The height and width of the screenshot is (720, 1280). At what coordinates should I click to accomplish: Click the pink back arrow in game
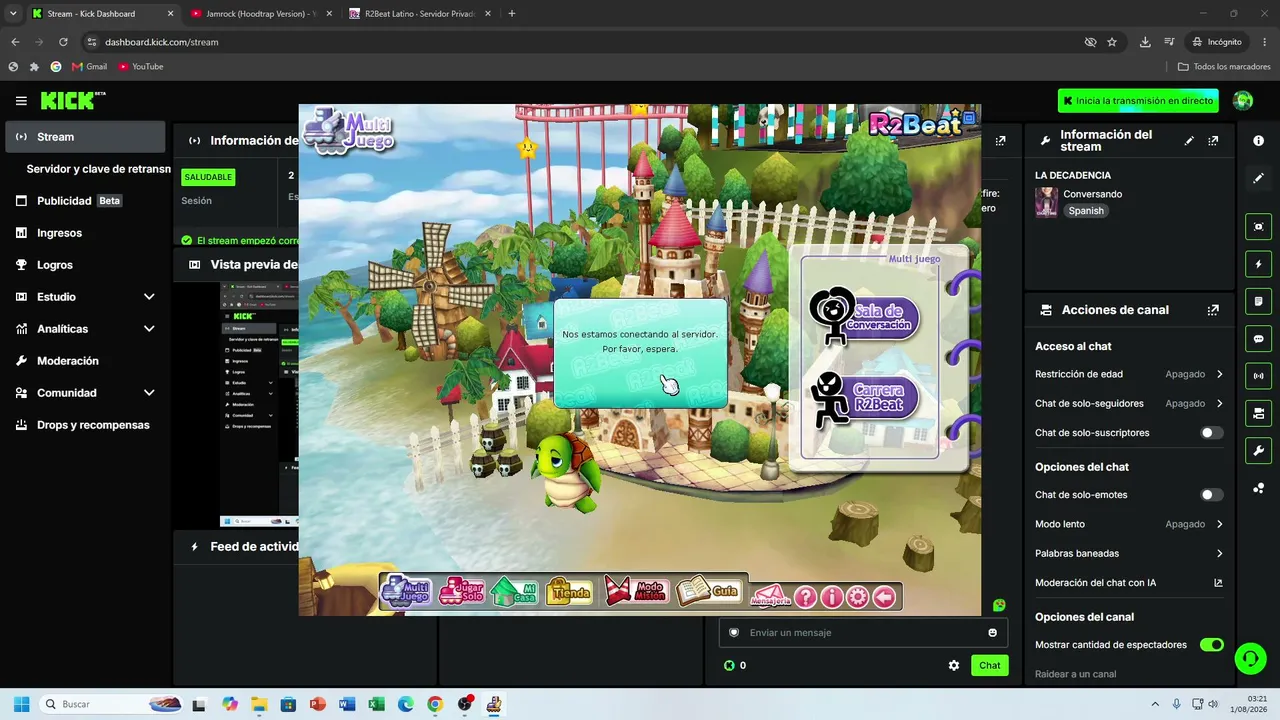click(884, 597)
